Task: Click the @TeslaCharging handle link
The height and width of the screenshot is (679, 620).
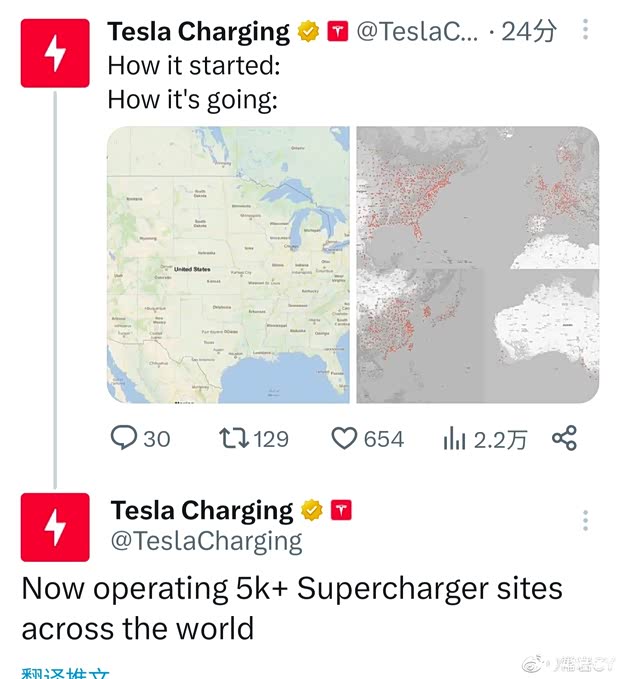Action: (x=206, y=541)
